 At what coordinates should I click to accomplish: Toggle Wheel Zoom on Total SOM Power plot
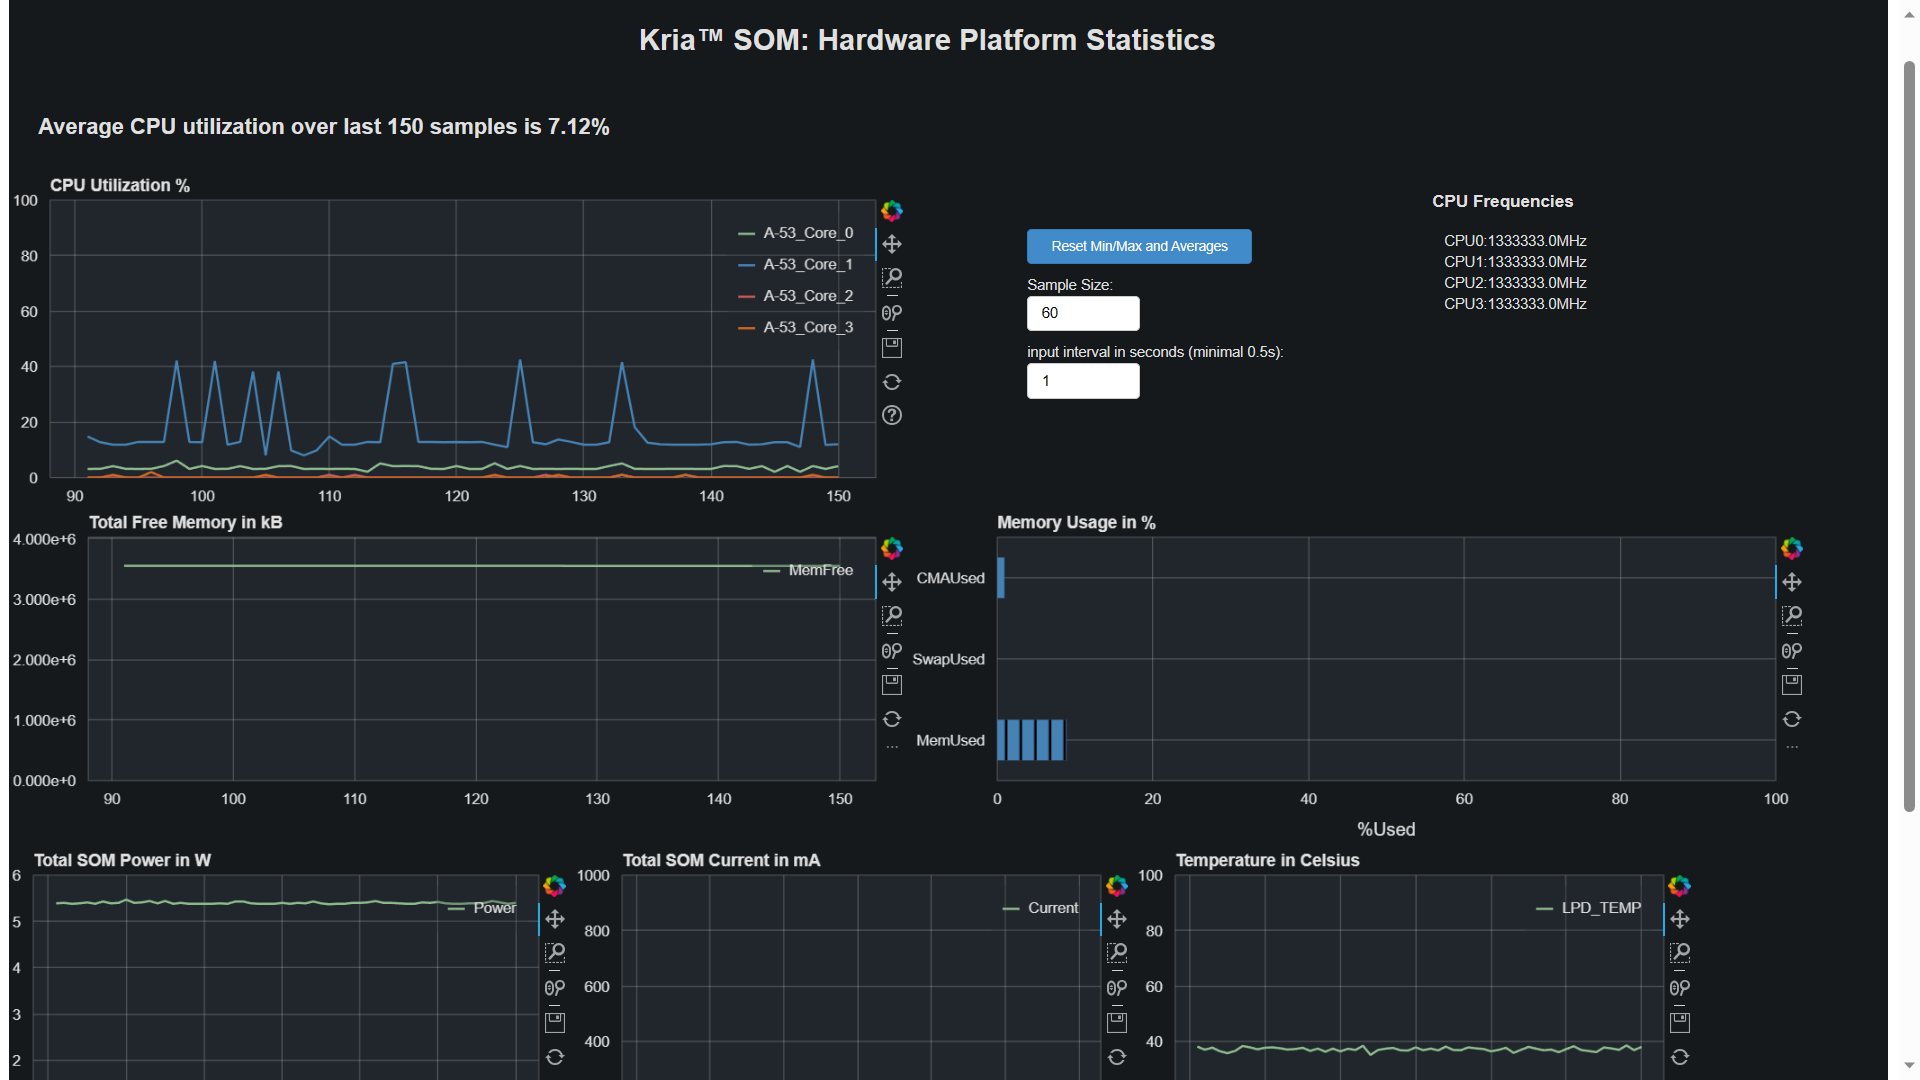(555, 988)
